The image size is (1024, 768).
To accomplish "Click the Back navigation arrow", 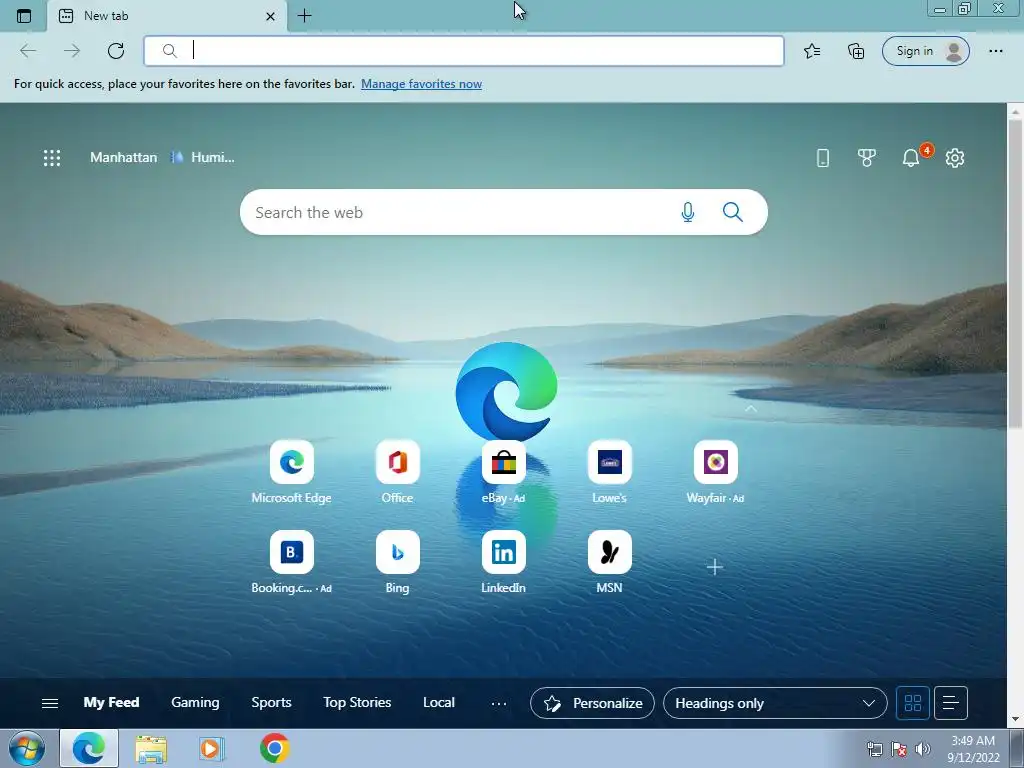I will pos(28,51).
